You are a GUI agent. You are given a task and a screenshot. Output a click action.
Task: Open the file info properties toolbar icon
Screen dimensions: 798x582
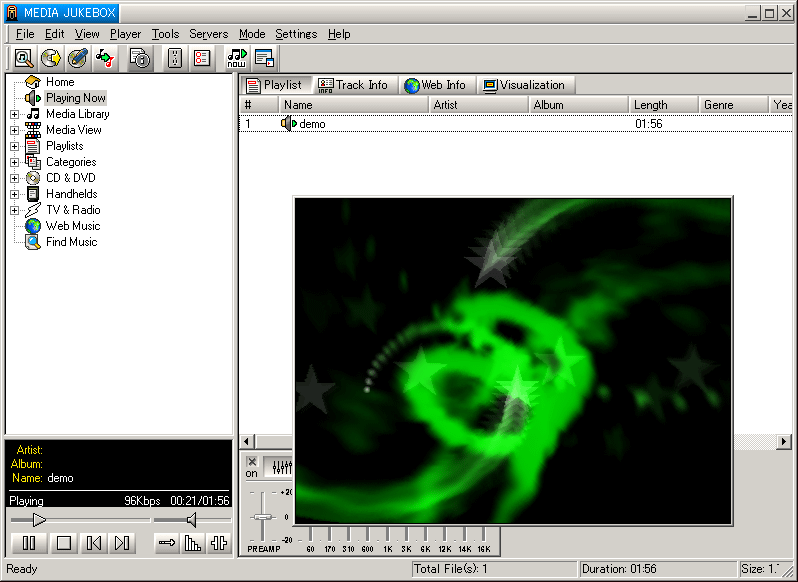(x=140, y=58)
